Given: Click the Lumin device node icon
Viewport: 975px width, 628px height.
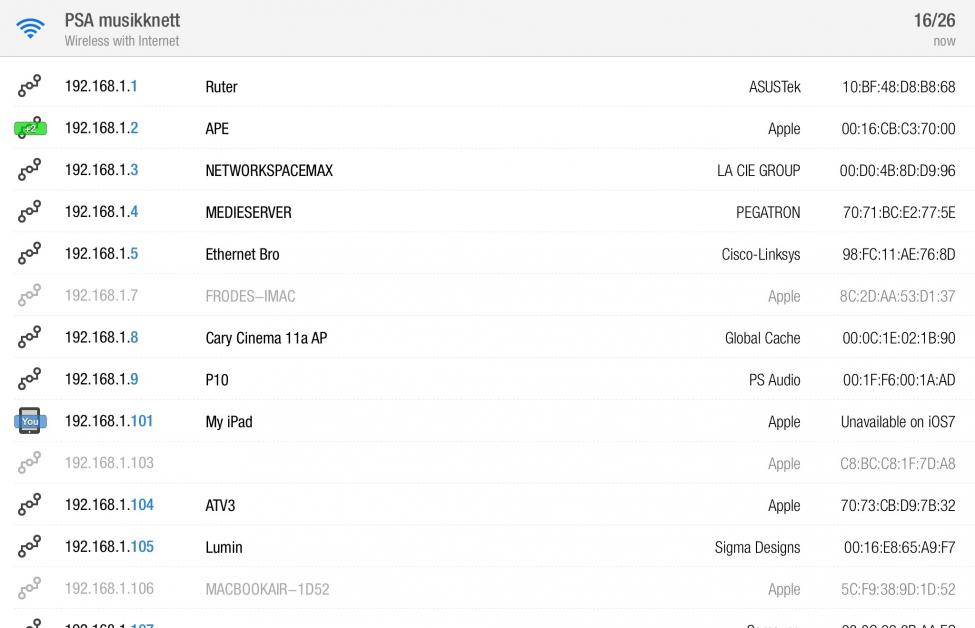Looking at the screenshot, I should [x=30, y=547].
